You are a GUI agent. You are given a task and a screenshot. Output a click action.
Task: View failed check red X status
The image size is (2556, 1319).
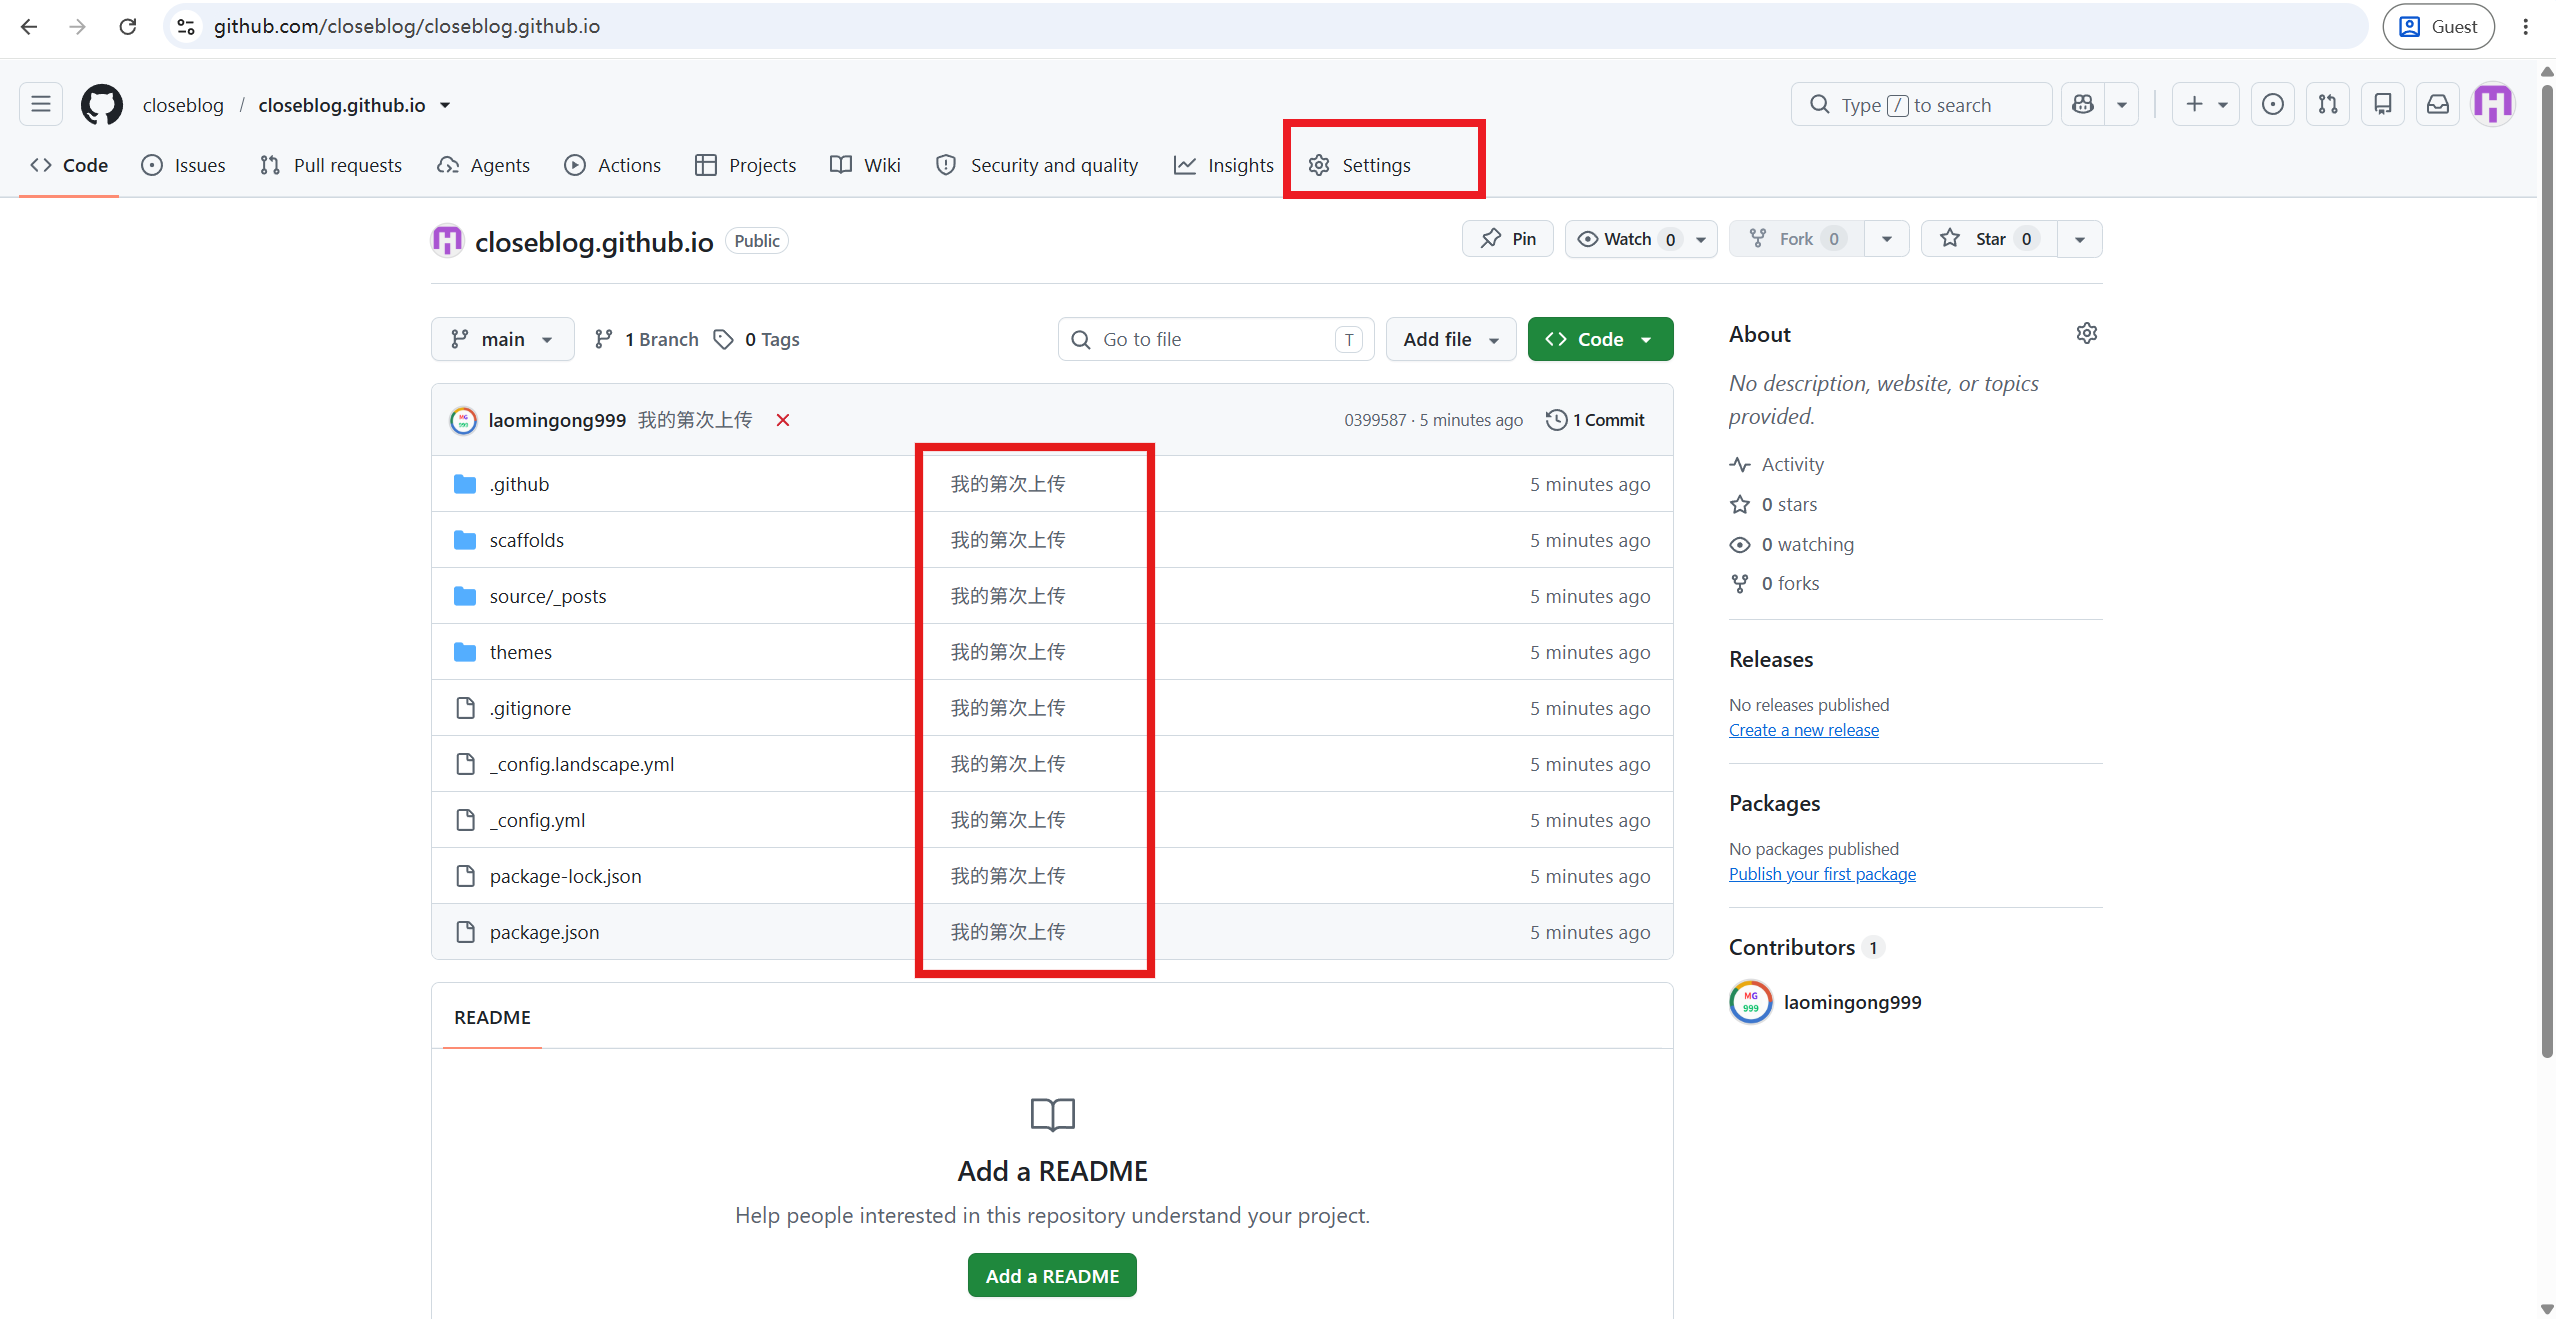pyautogui.click(x=783, y=420)
